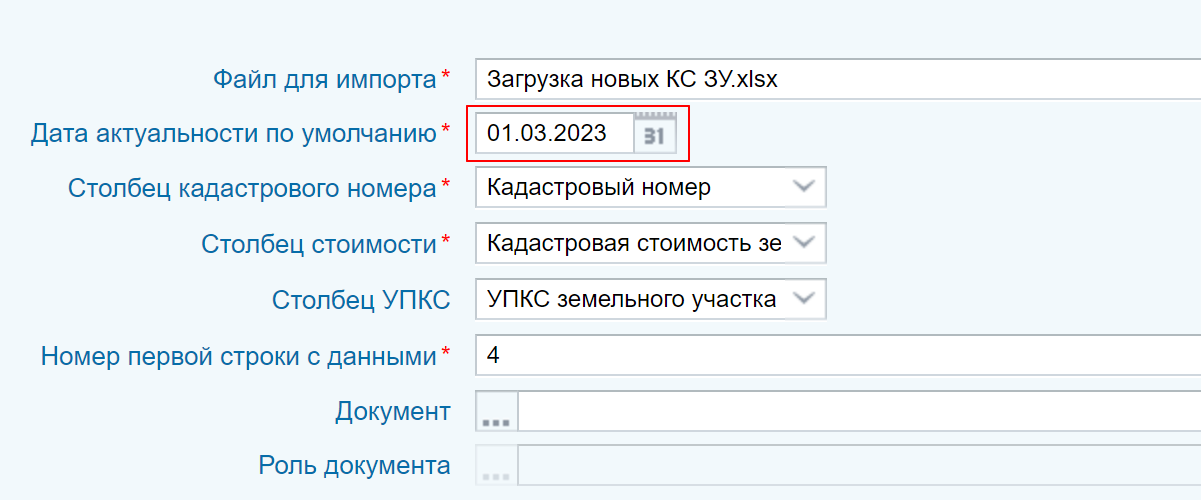Click the Документ ellipsis browse button

tap(497, 412)
